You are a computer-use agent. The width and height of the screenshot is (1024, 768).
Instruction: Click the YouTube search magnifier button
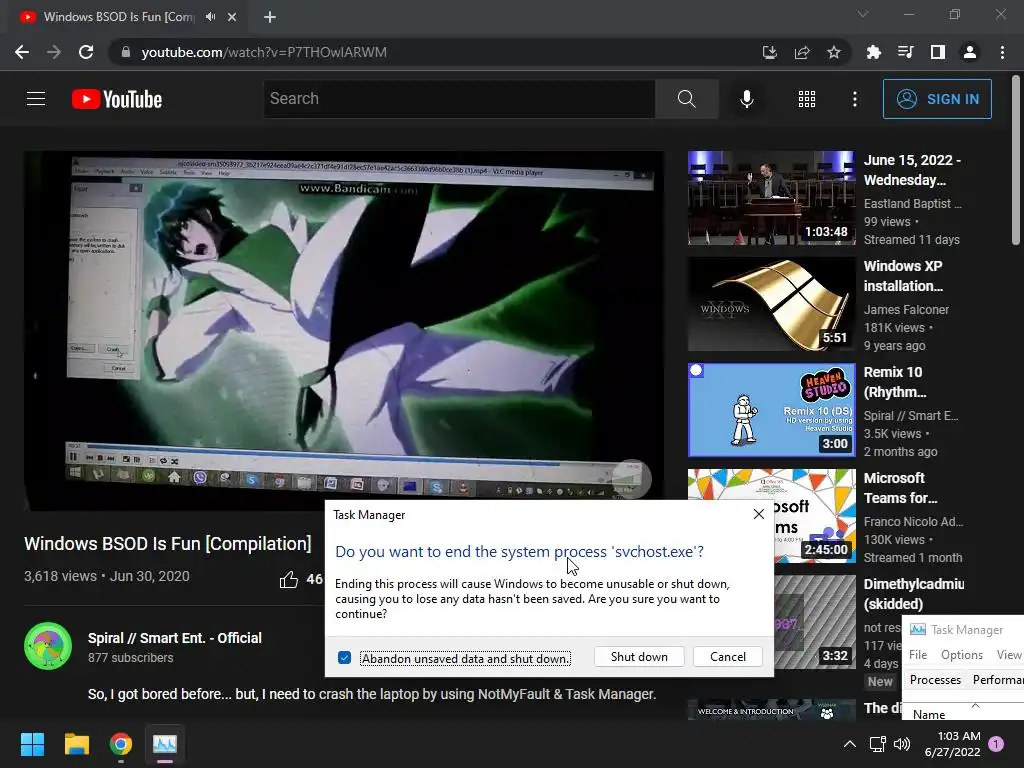(686, 99)
